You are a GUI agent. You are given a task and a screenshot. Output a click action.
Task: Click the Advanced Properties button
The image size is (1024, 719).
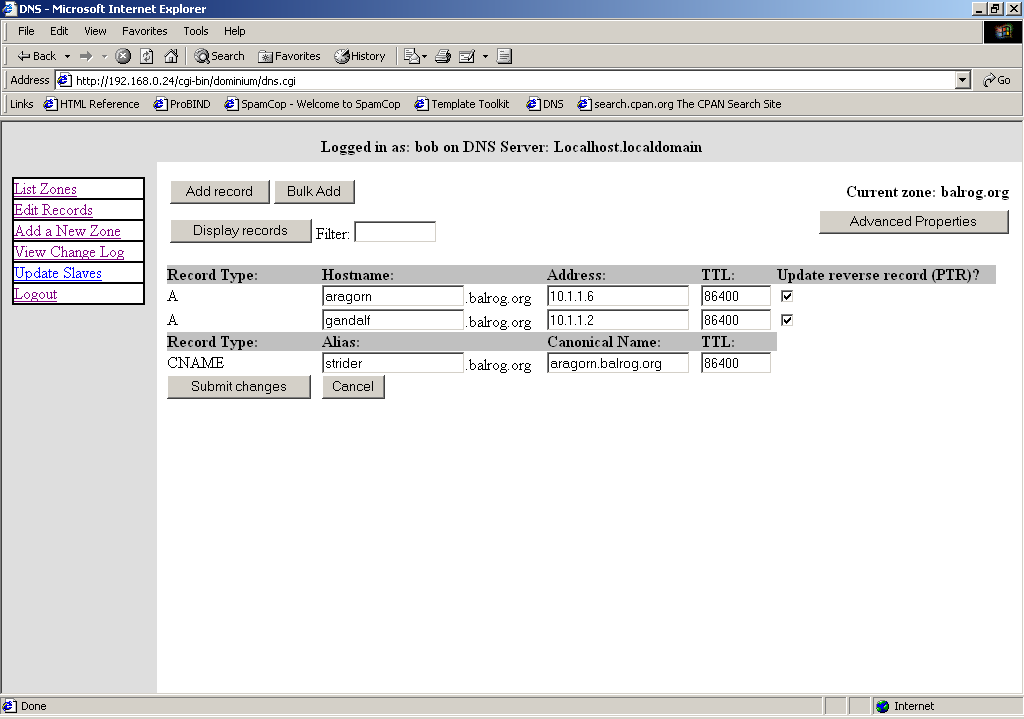point(913,222)
